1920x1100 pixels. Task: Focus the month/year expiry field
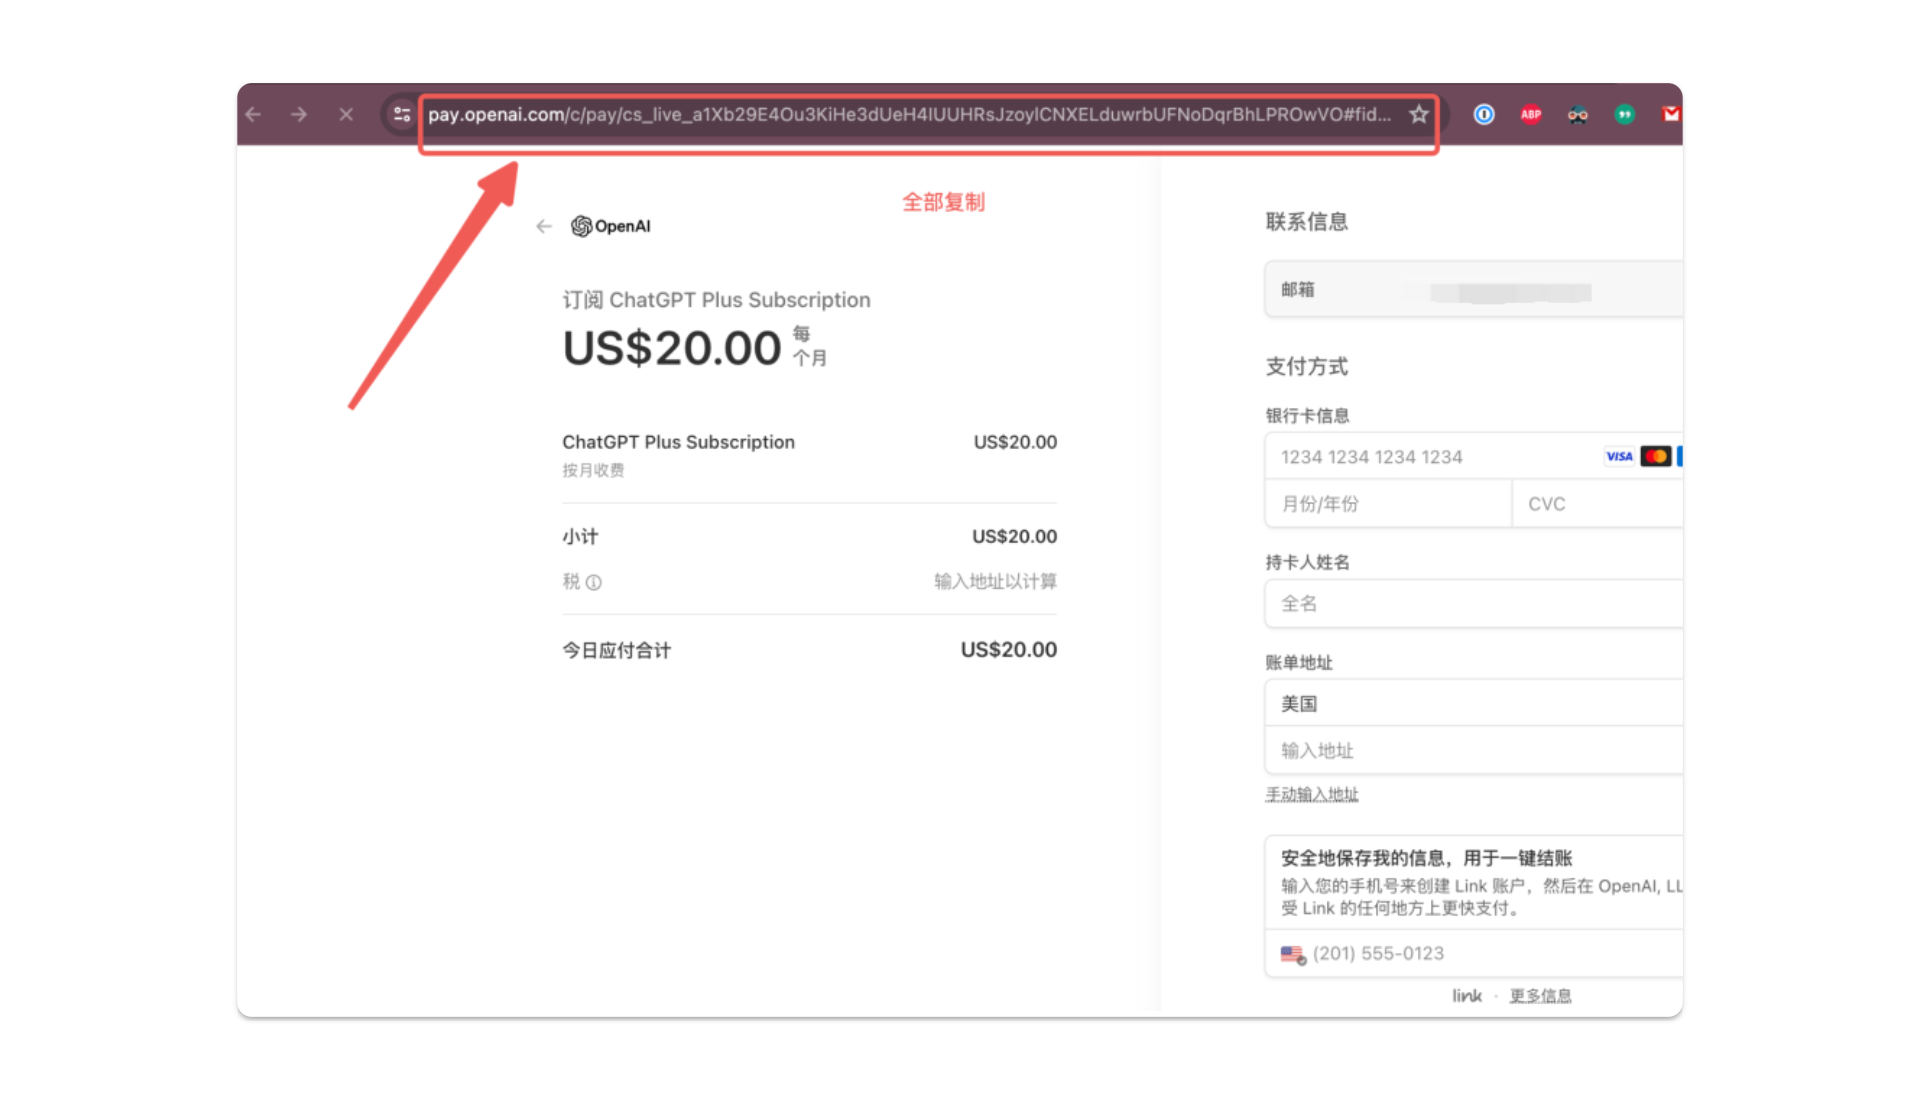pos(1388,504)
